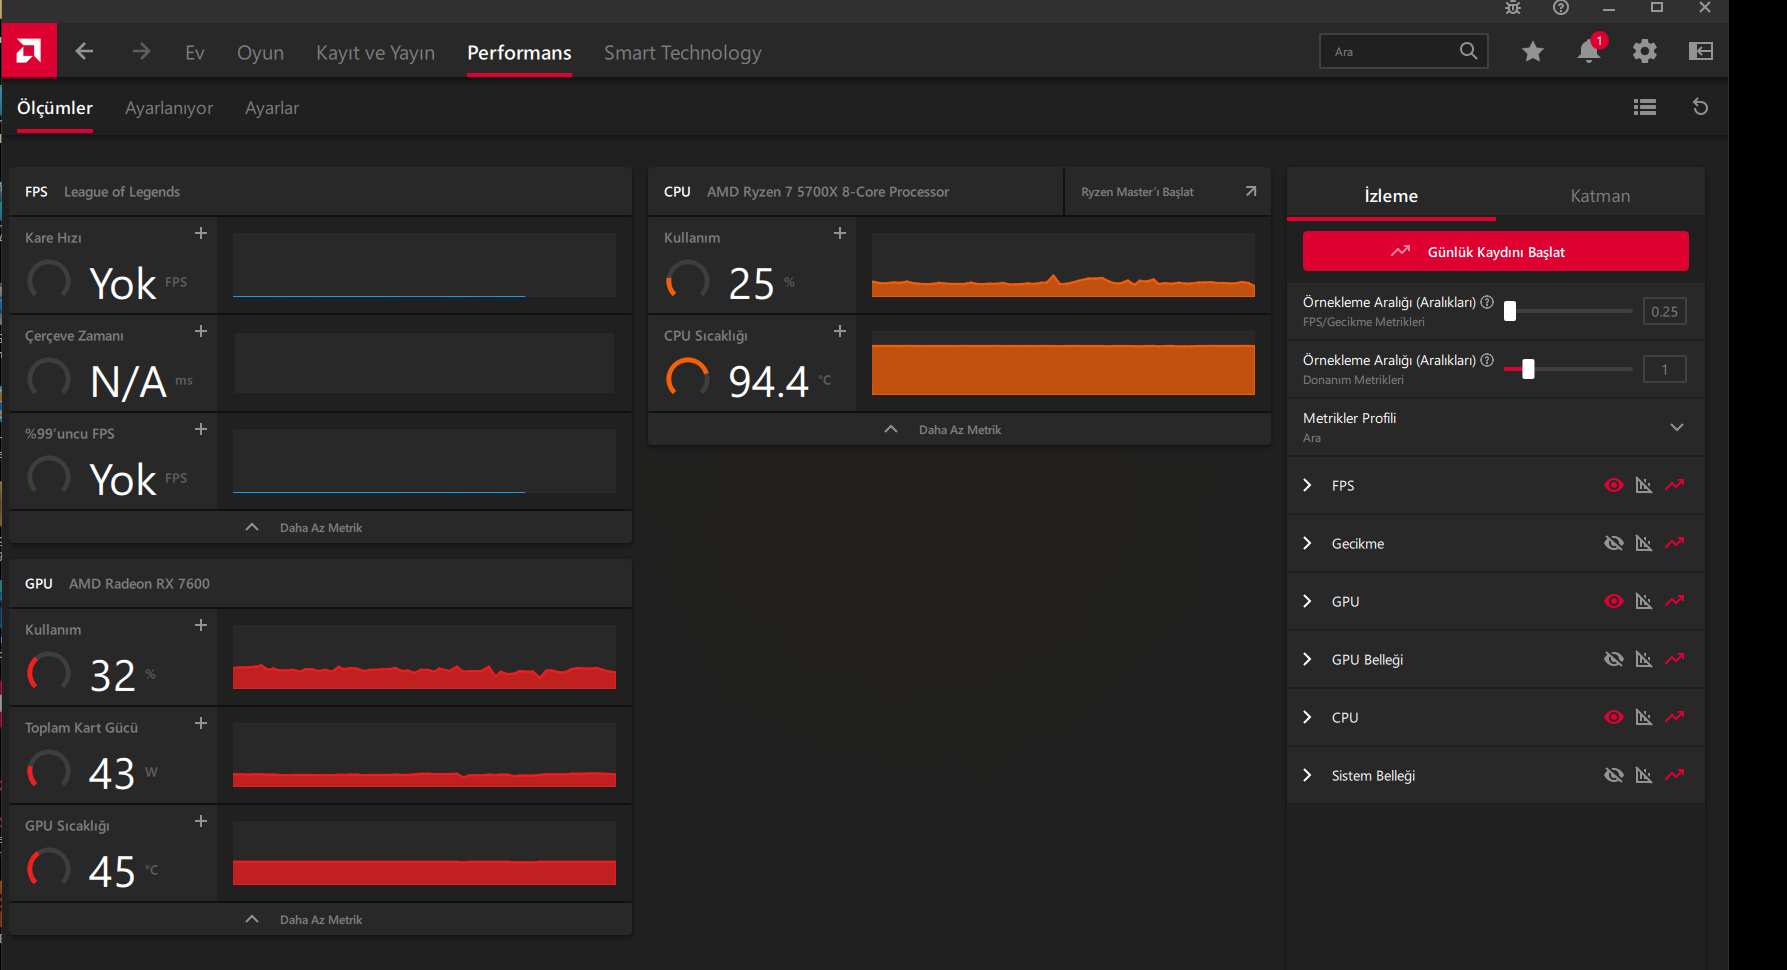1787x970 pixels.
Task: Click the 0.25 sampling interval field
Action: click(1664, 311)
